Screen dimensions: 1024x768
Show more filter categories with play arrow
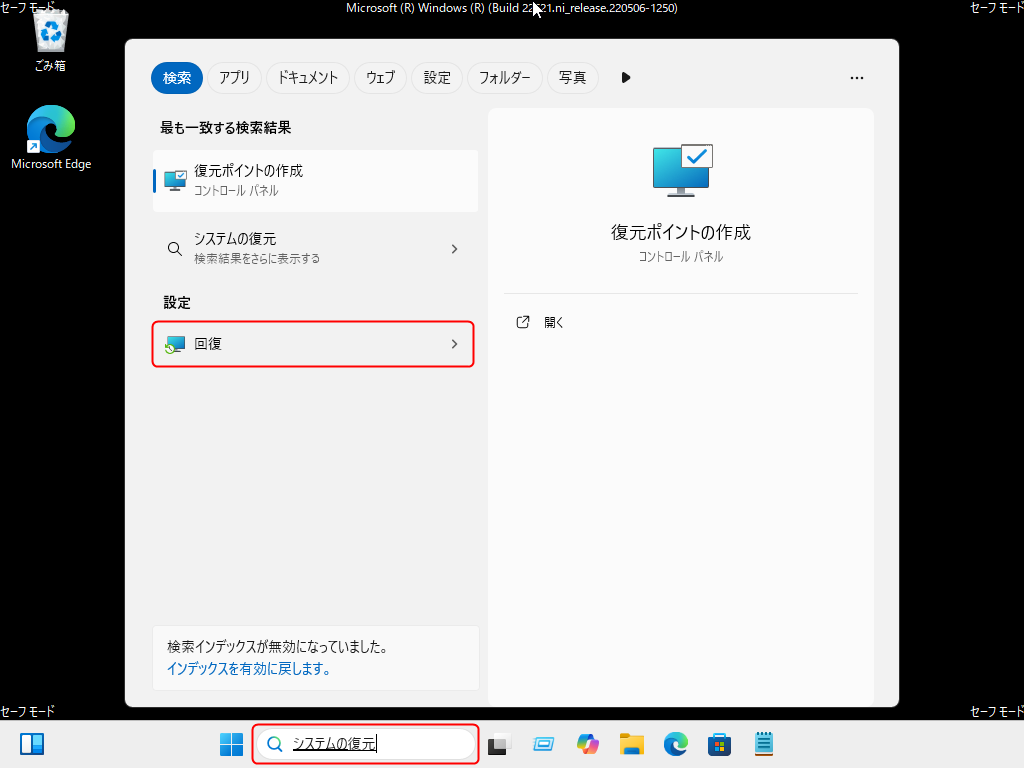(x=626, y=77)
